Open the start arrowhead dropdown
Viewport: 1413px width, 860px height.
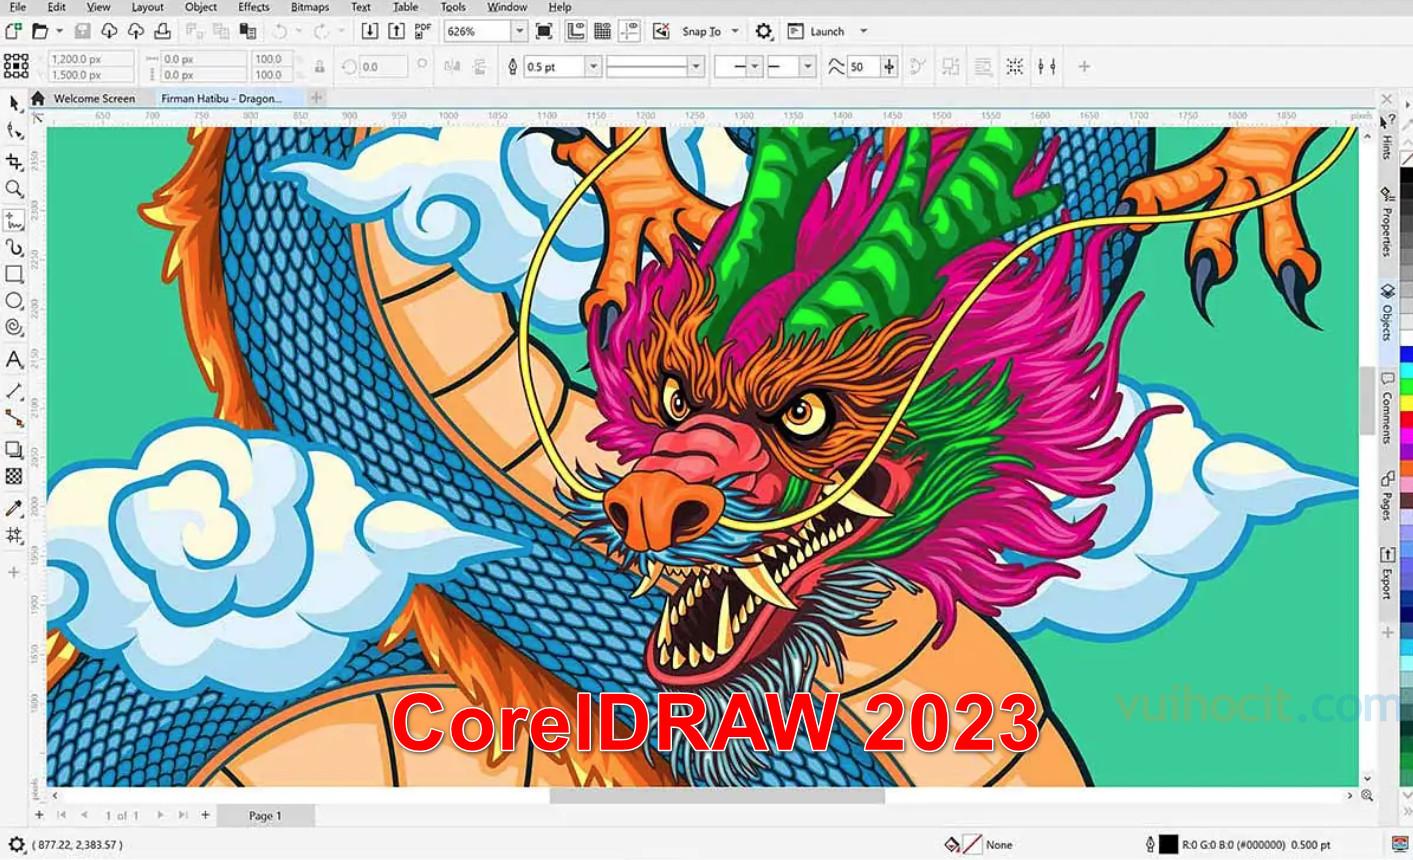pos(754,67)
